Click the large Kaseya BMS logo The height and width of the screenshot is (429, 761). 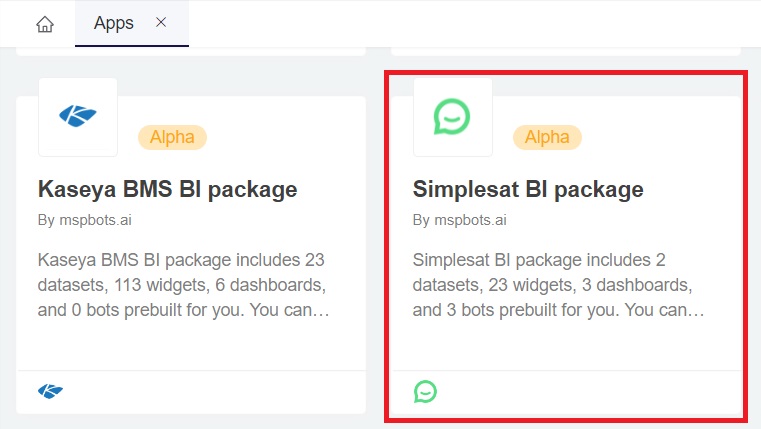click(x=77, y=117)
